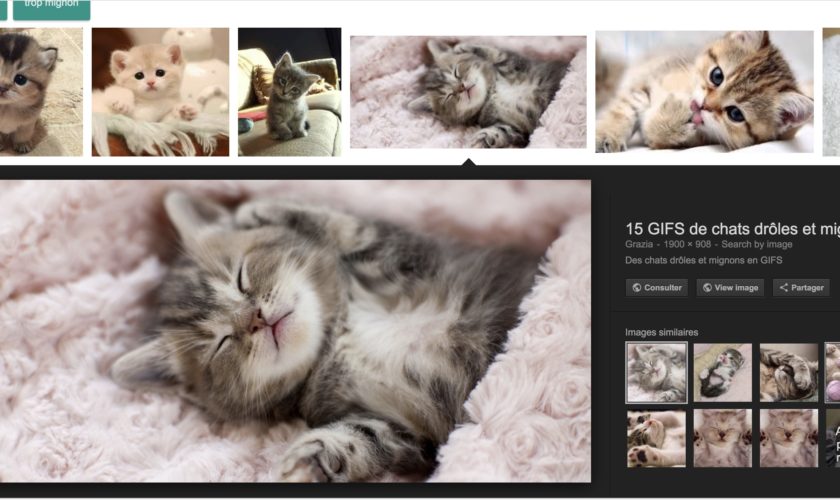Image resolution: width=840 pixels, height=500 pixels.
Task: Click the 'Des chats drôles et mignons en GIFS' description
Action: click(x=703, y=260)
